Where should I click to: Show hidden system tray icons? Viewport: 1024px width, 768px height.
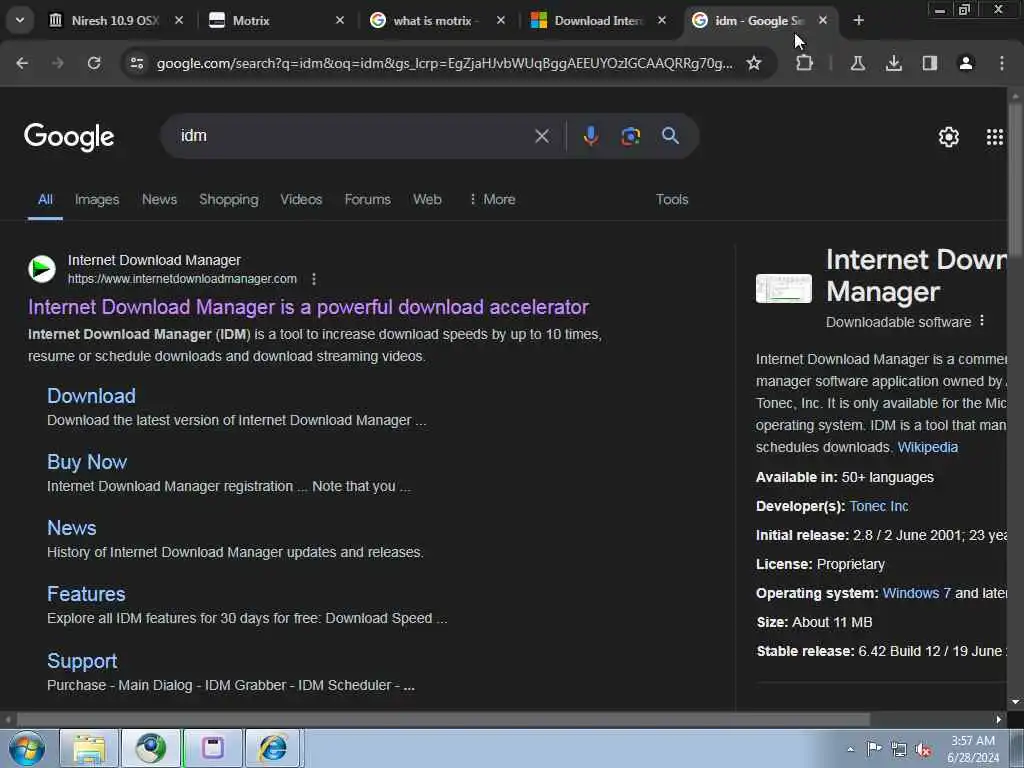click(x=850, y=748)
